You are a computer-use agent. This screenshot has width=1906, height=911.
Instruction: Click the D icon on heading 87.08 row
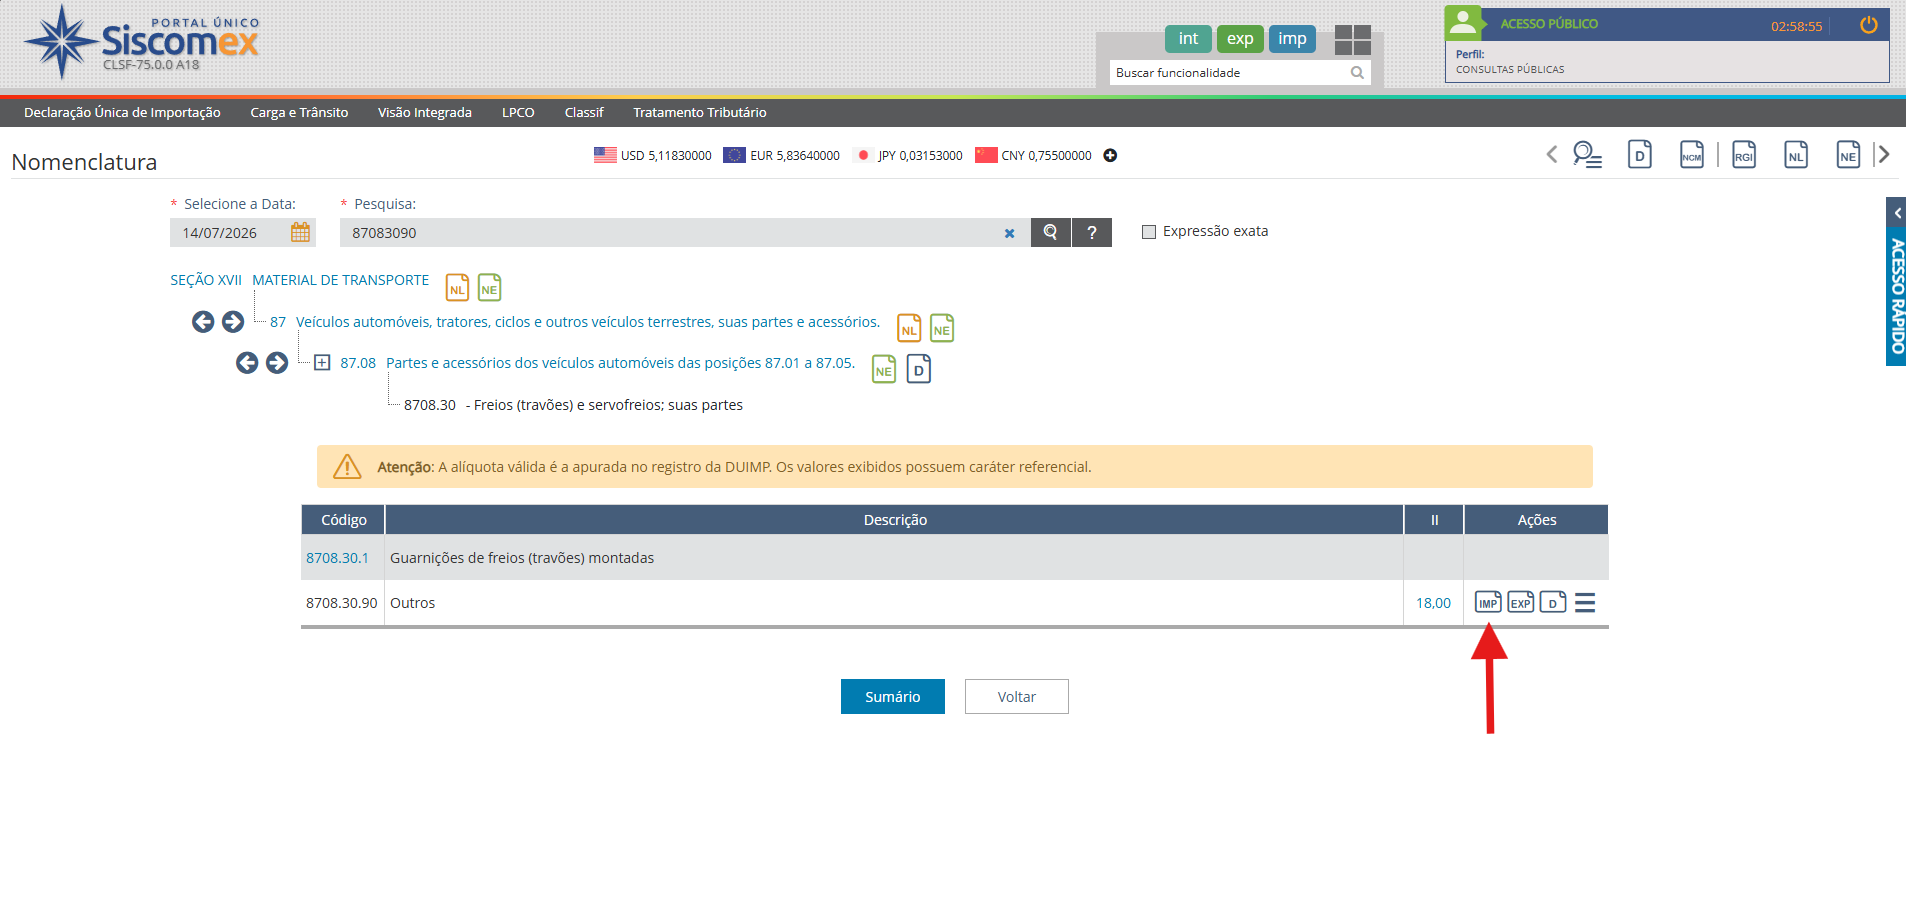point(918,369)
